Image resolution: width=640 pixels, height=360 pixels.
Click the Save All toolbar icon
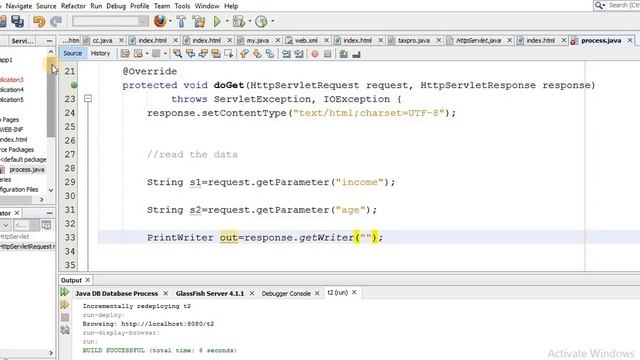pos(17,21)
